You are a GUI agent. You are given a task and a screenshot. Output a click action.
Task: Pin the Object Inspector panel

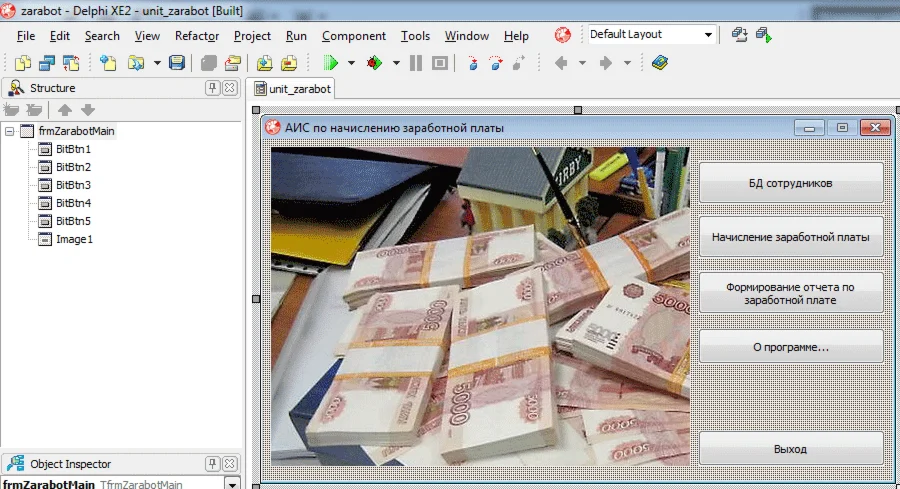(x=212, y=463)
